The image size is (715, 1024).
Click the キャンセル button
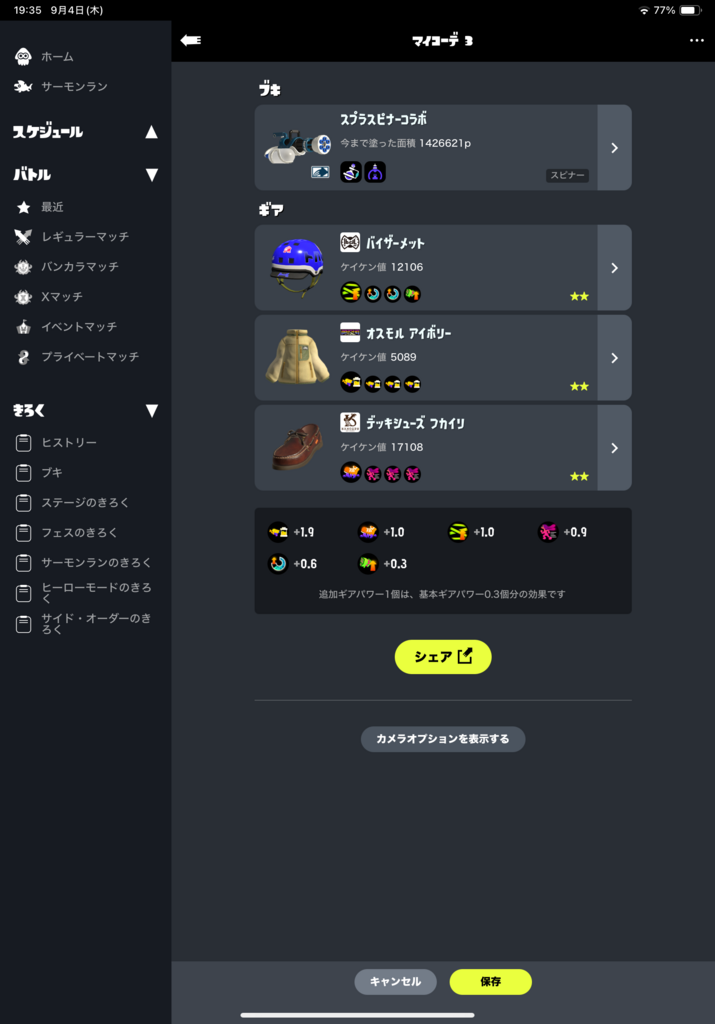(395, 982)
